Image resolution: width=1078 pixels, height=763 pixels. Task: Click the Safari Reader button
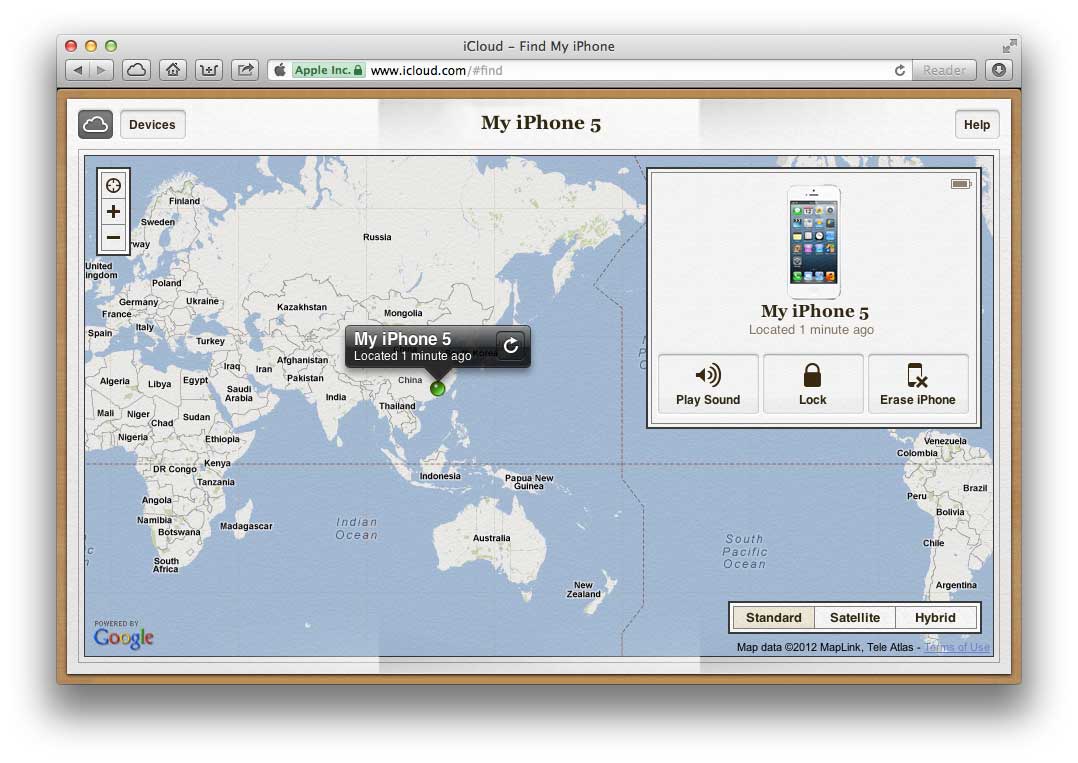click(944, 70)
